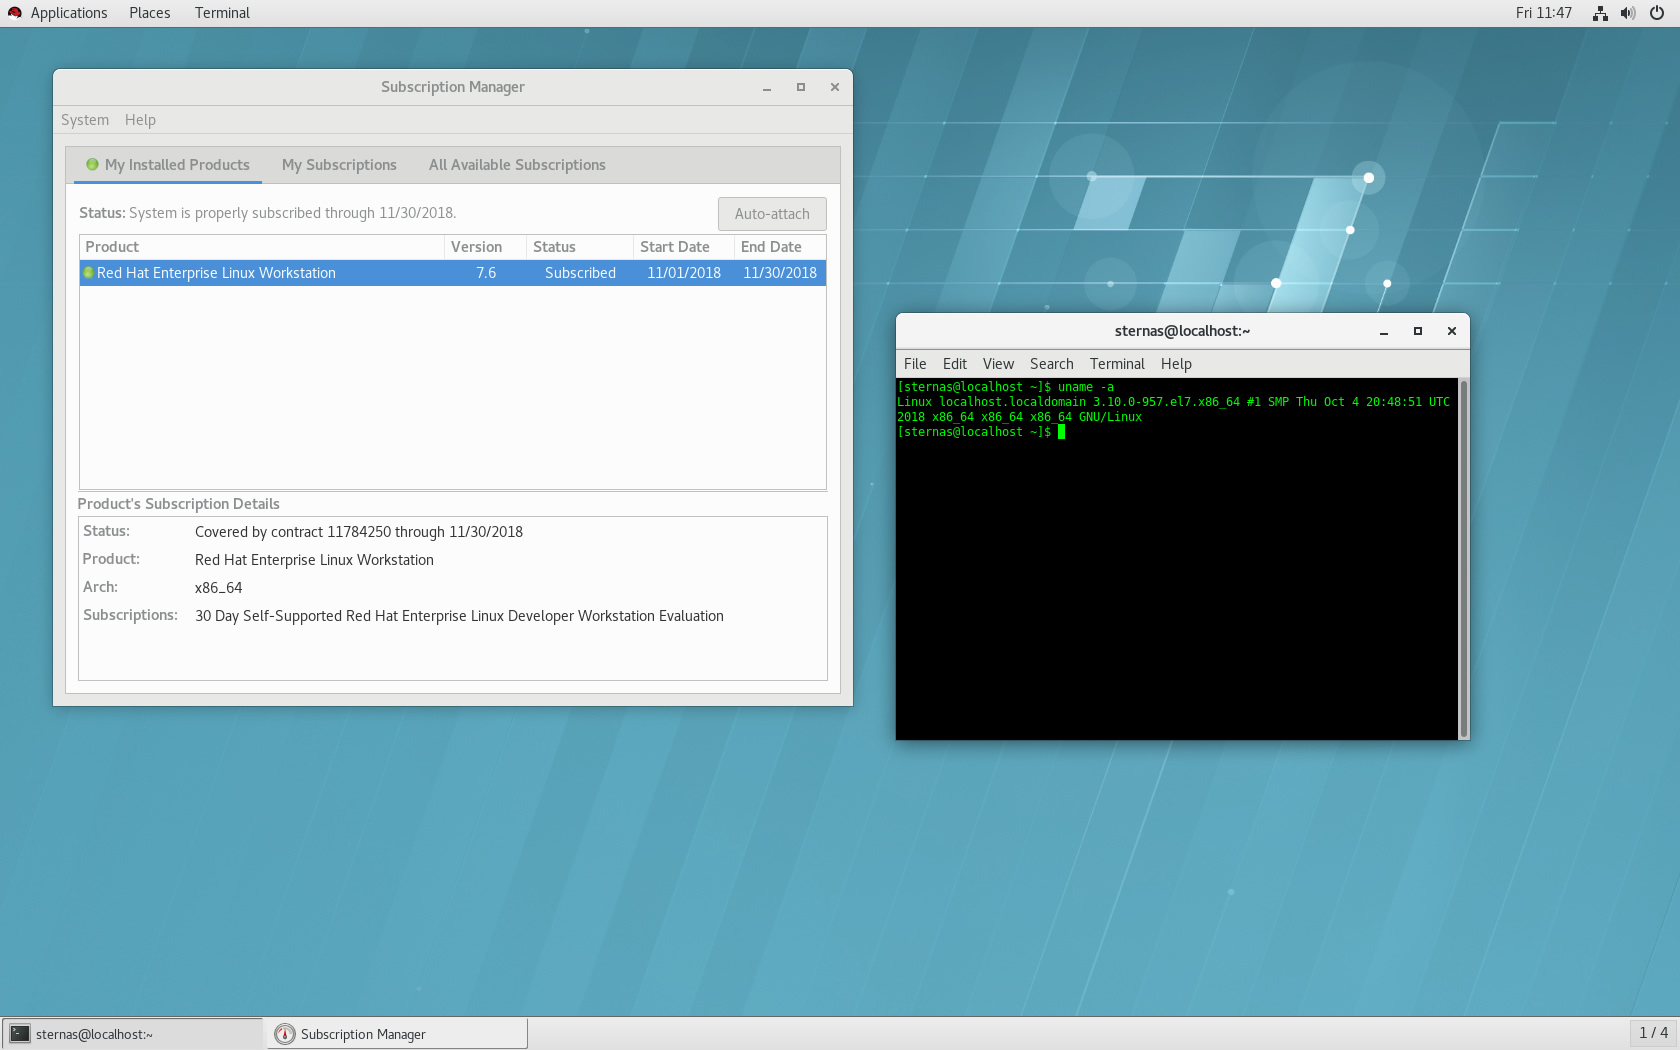Open Help menu in Subscription Manager

point(140,120)
